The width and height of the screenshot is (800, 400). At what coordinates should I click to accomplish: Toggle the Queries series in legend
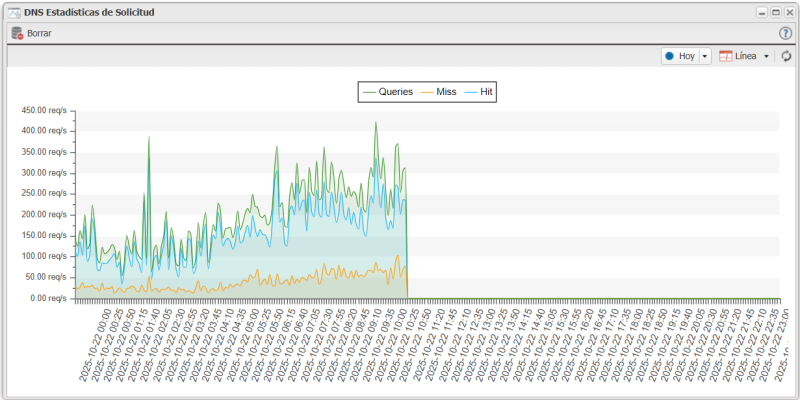pyautogui.click(x=387, y=91)
